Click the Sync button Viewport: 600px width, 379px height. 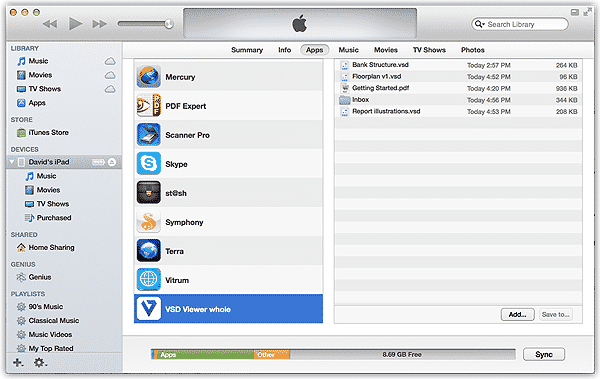[x=544, y=354]
